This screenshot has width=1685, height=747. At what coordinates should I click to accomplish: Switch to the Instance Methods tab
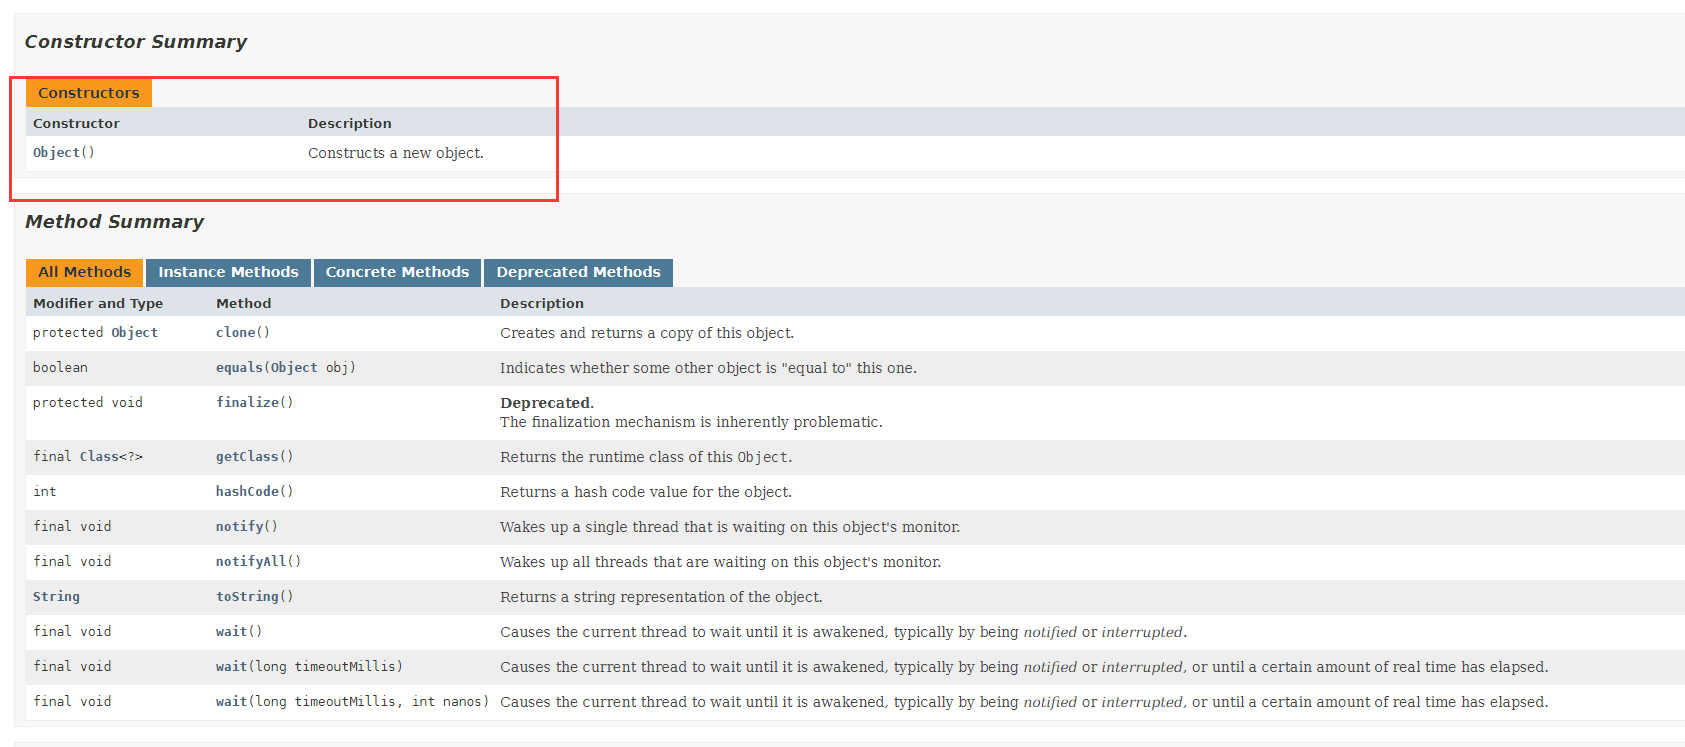pos(228,272)
